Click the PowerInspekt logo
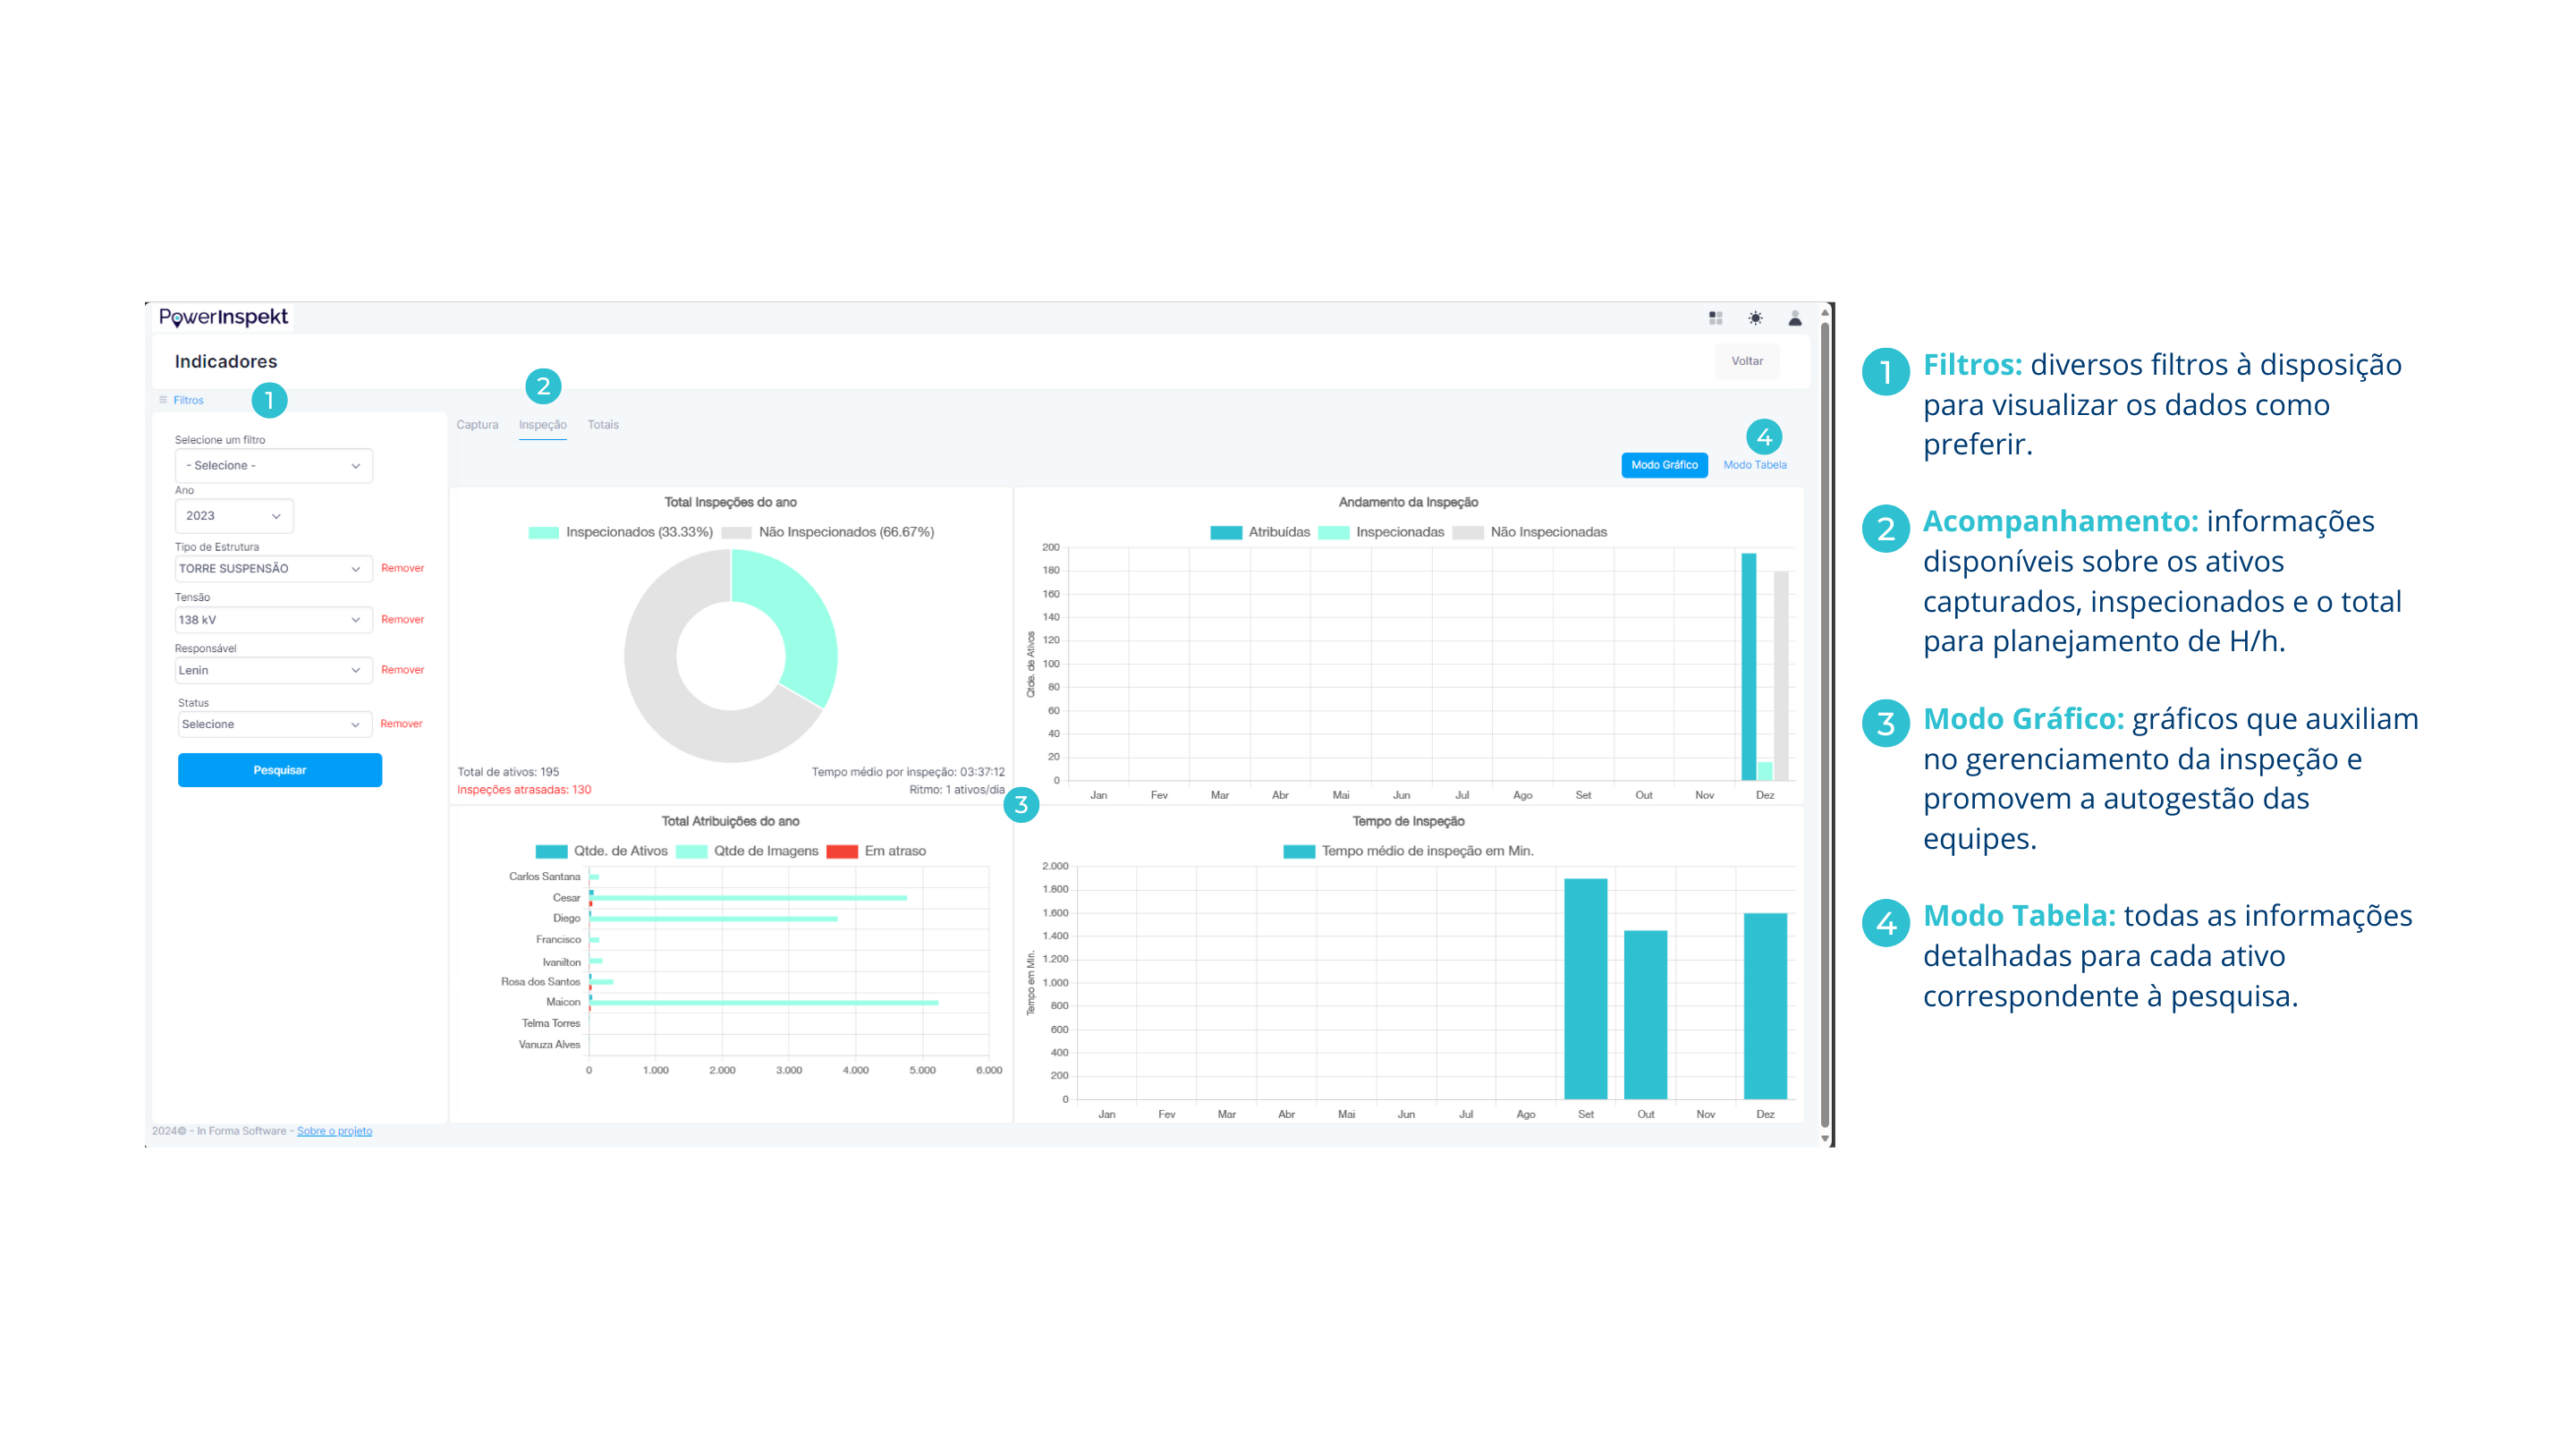This screenshot has height=1449, width=2576. pos(223,317)
